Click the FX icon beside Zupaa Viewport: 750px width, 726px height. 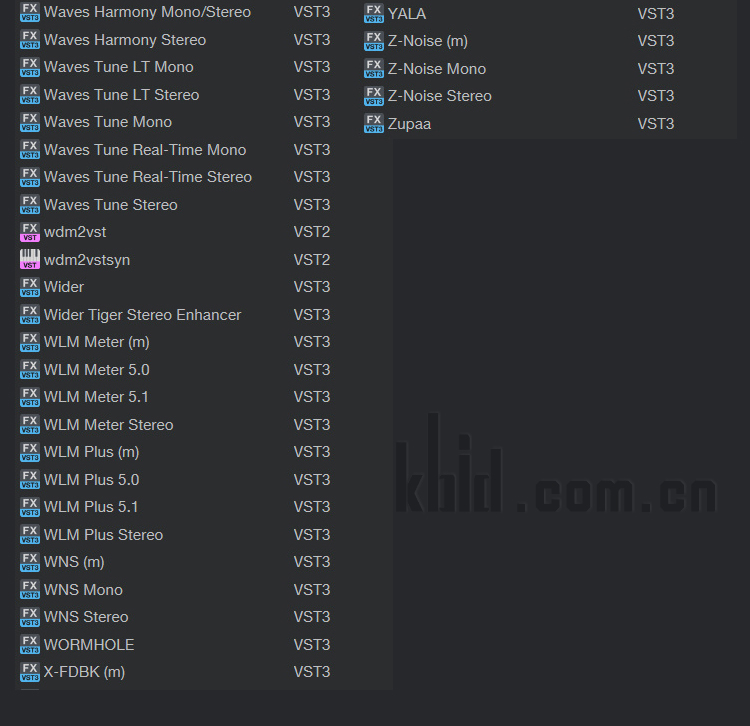click(x=374, y=123)
